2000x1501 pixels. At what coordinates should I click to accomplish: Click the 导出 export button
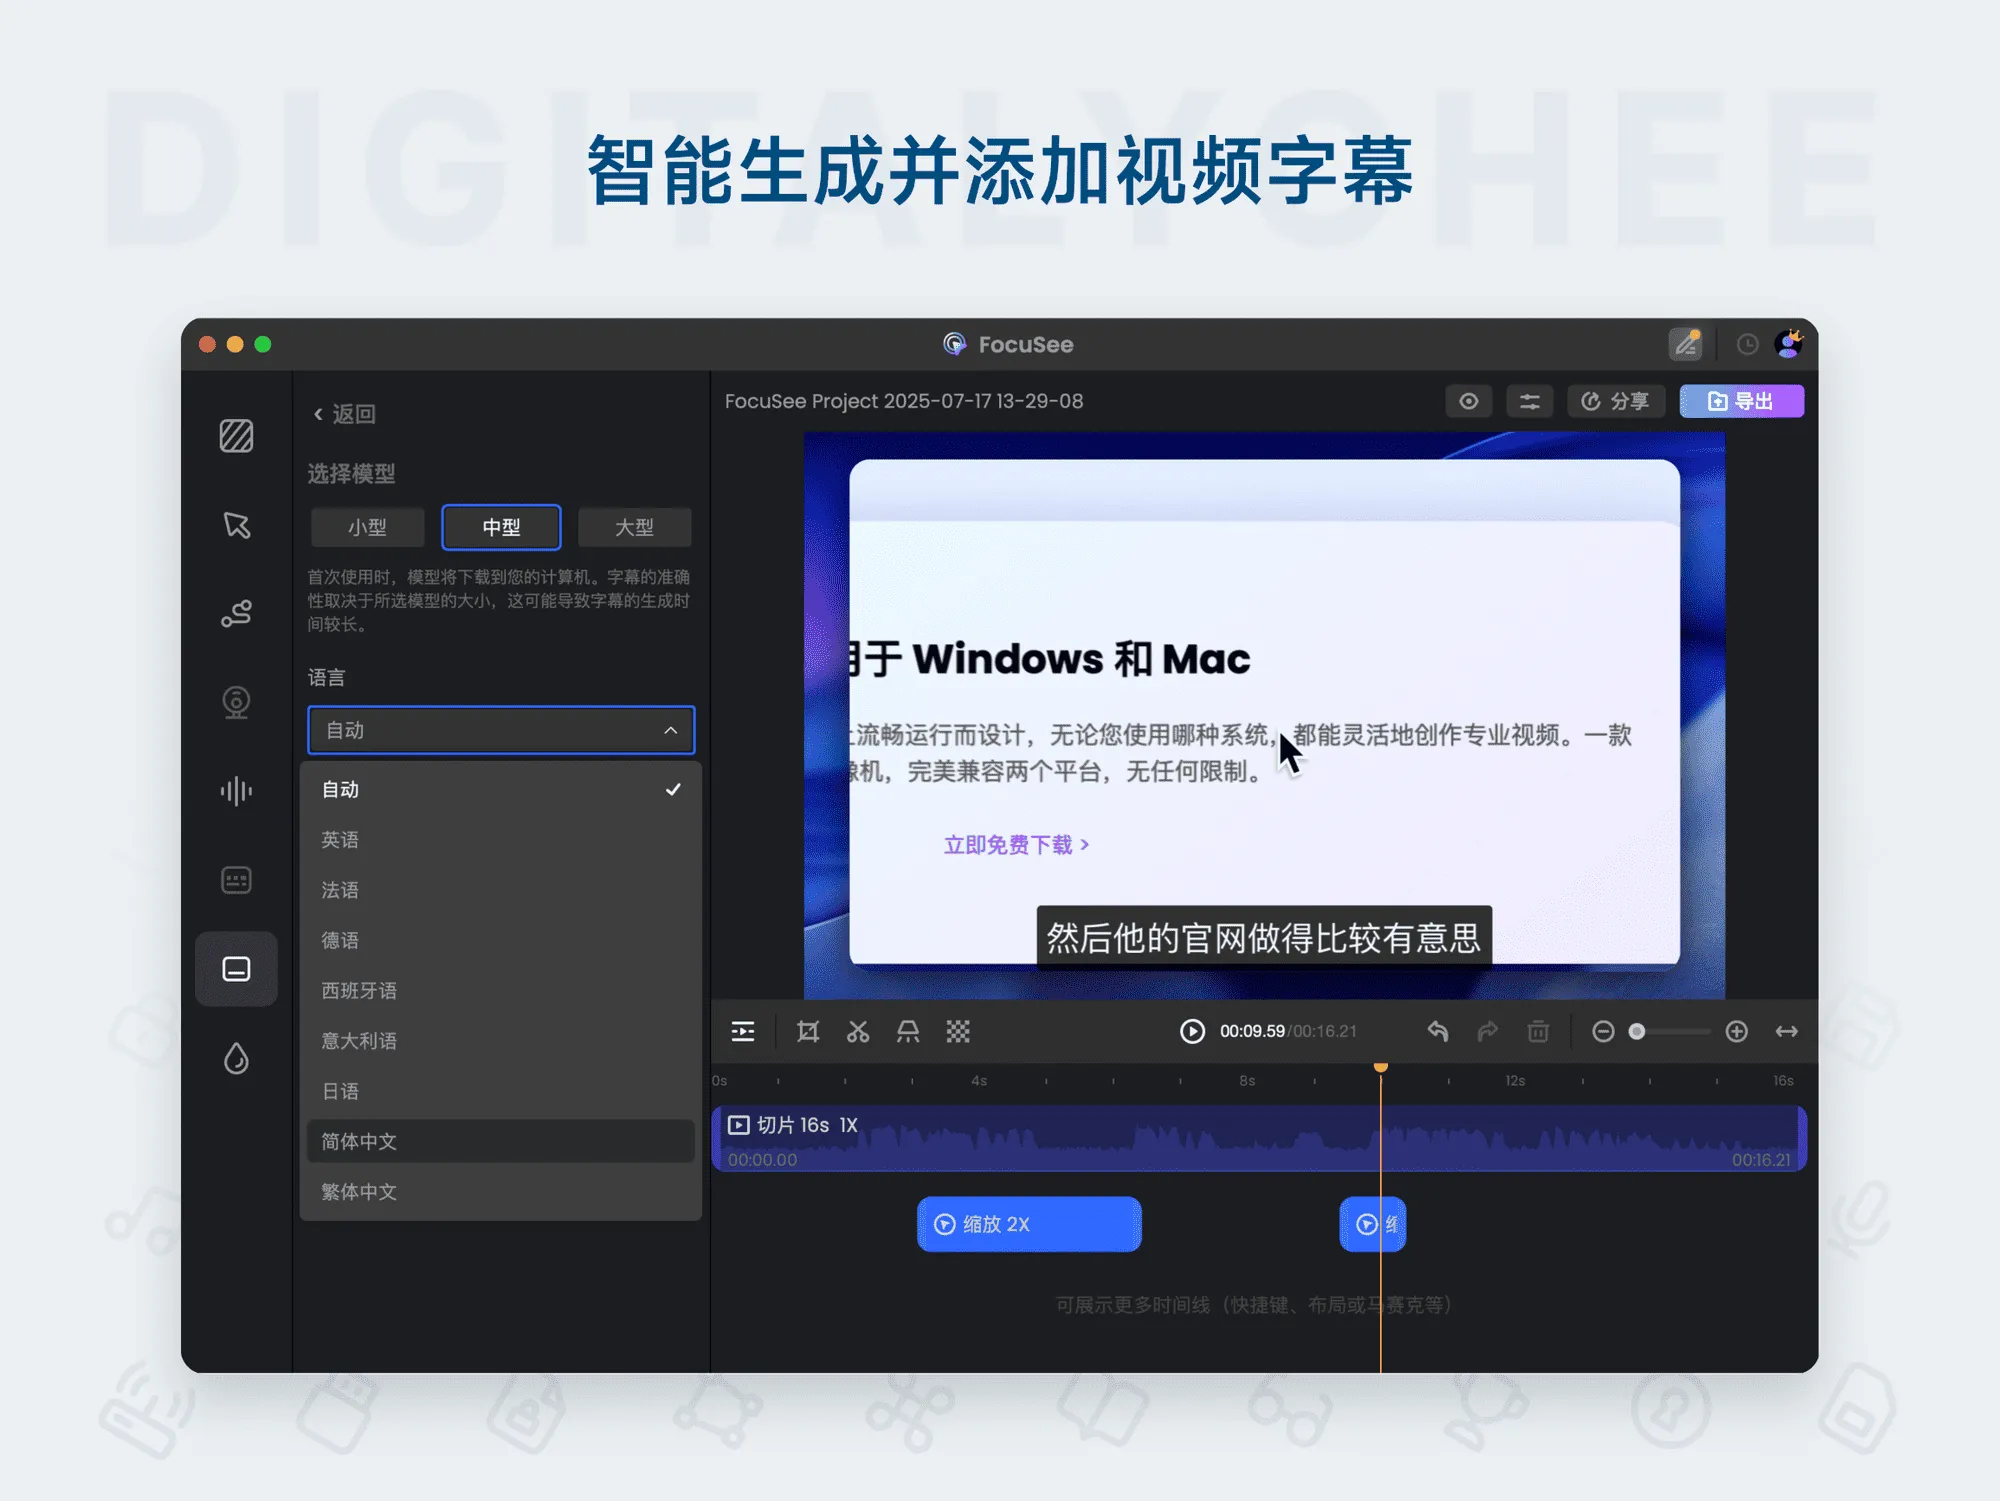[x=1741, y=401]
